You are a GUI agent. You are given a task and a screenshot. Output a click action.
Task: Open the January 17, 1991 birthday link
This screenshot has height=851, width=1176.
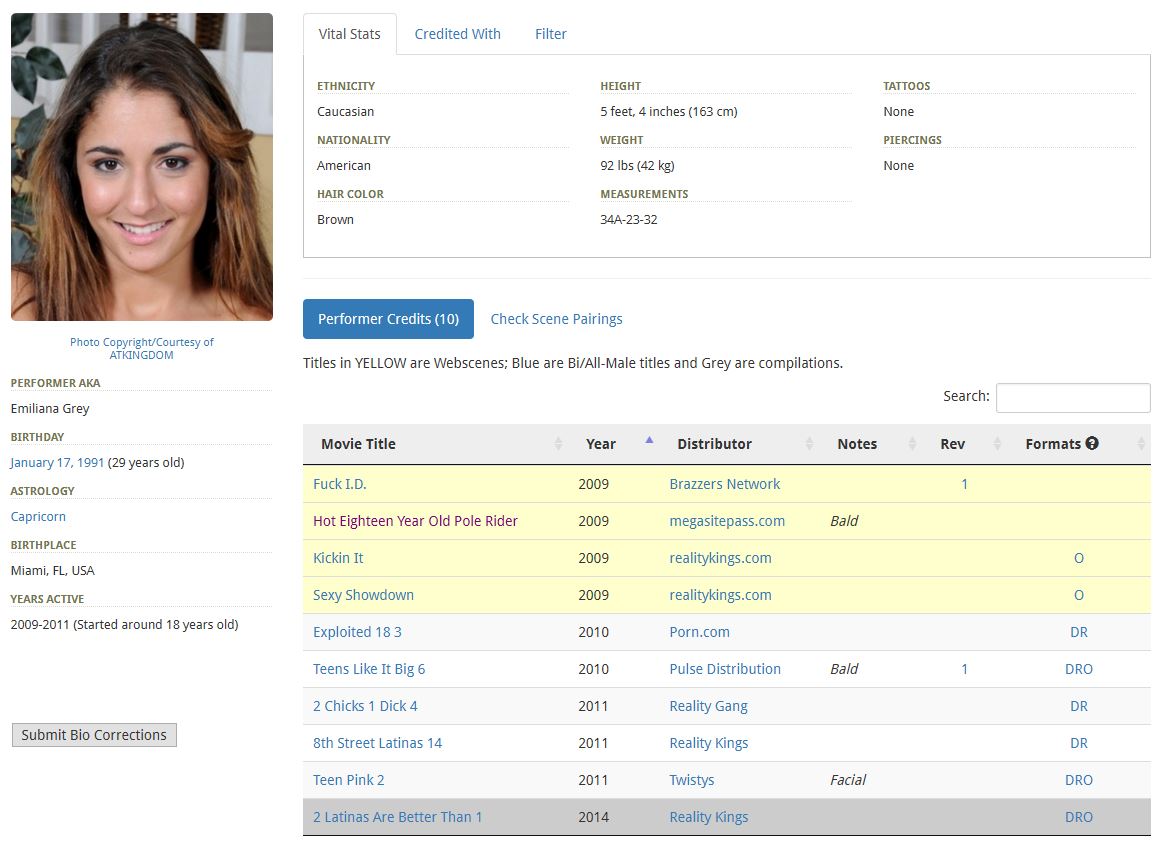coord(57,463)
